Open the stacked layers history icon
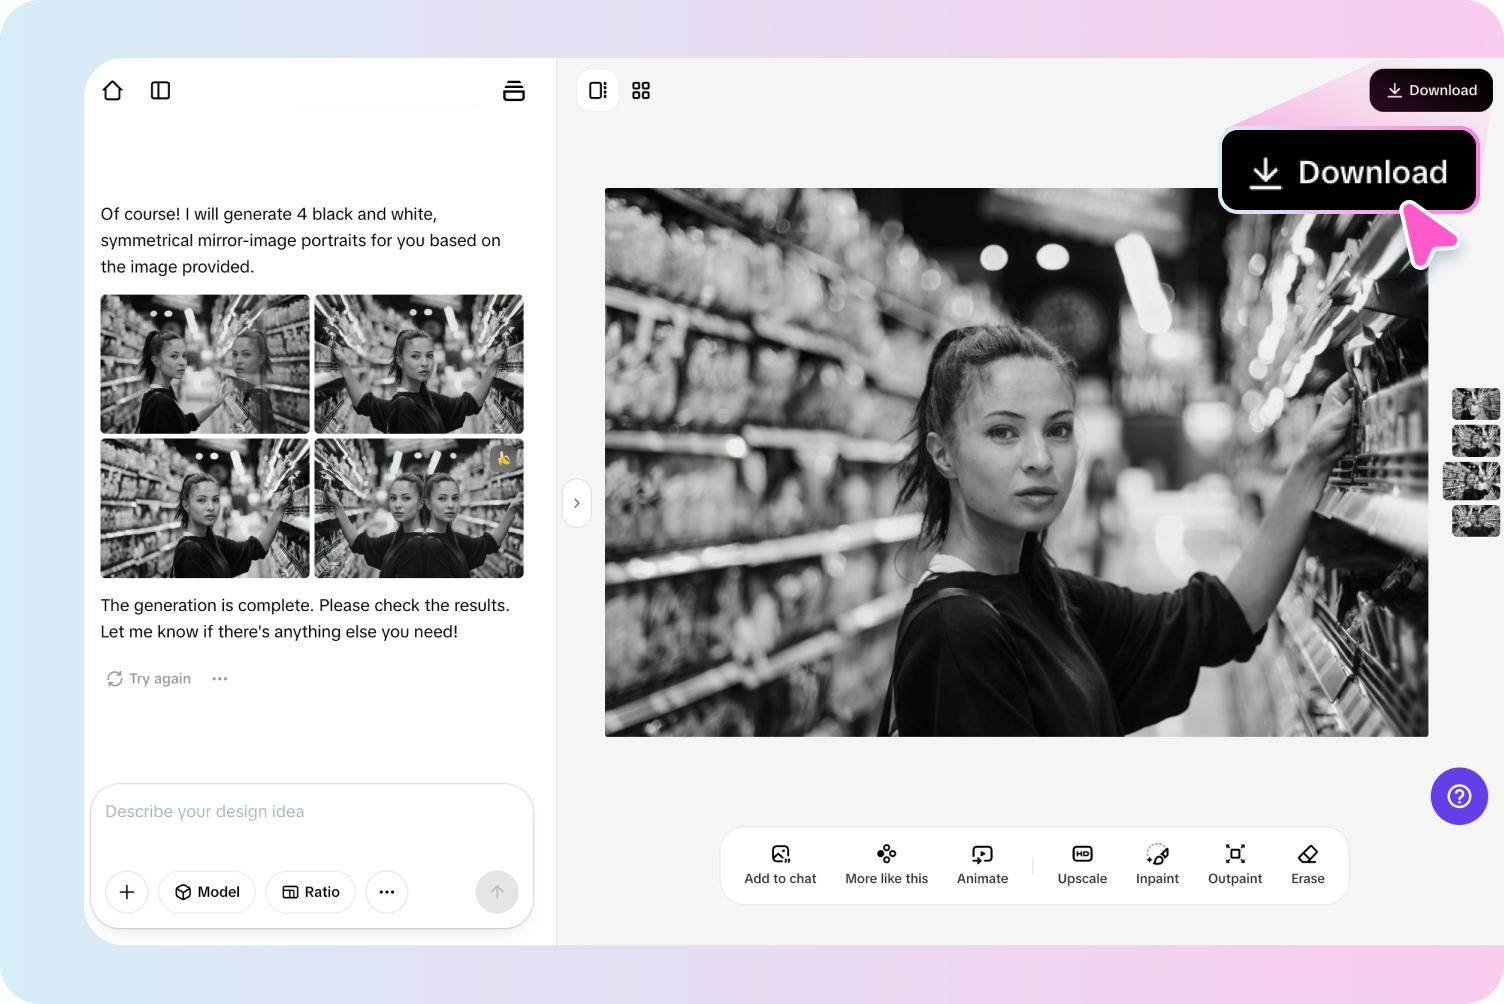 click(x=514, y=91)
